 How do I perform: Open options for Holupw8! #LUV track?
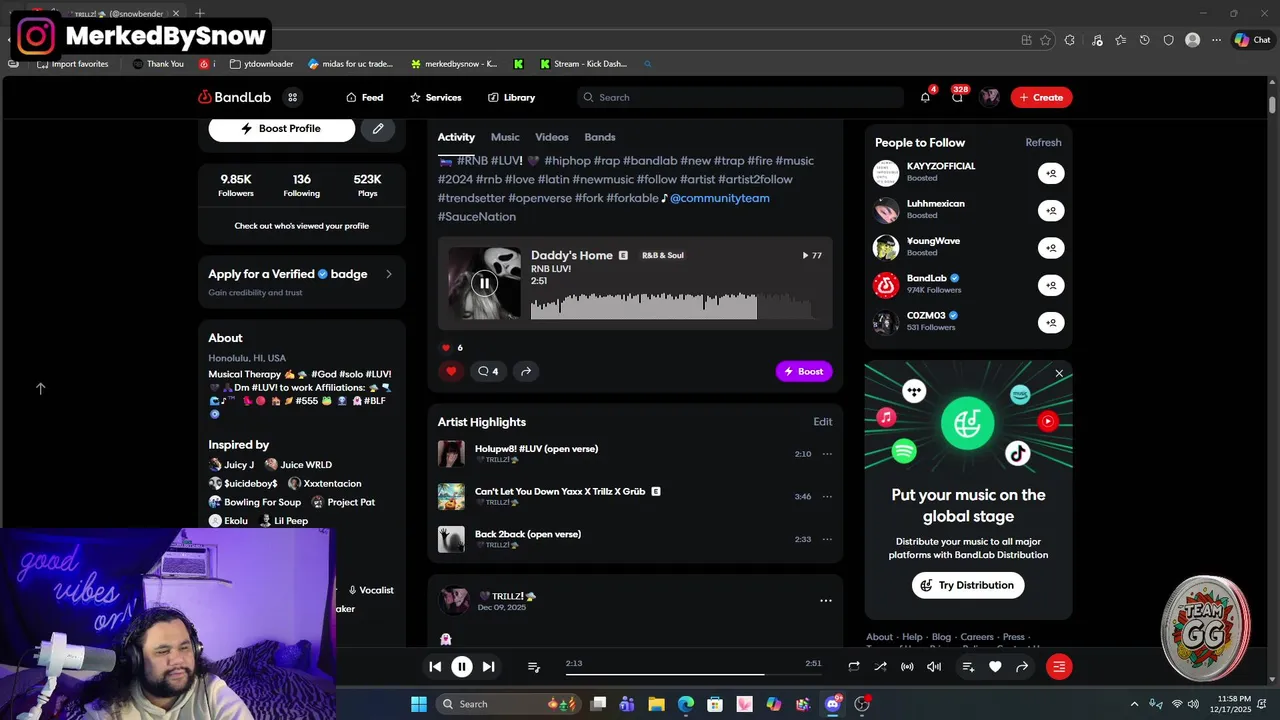(827, 454)
